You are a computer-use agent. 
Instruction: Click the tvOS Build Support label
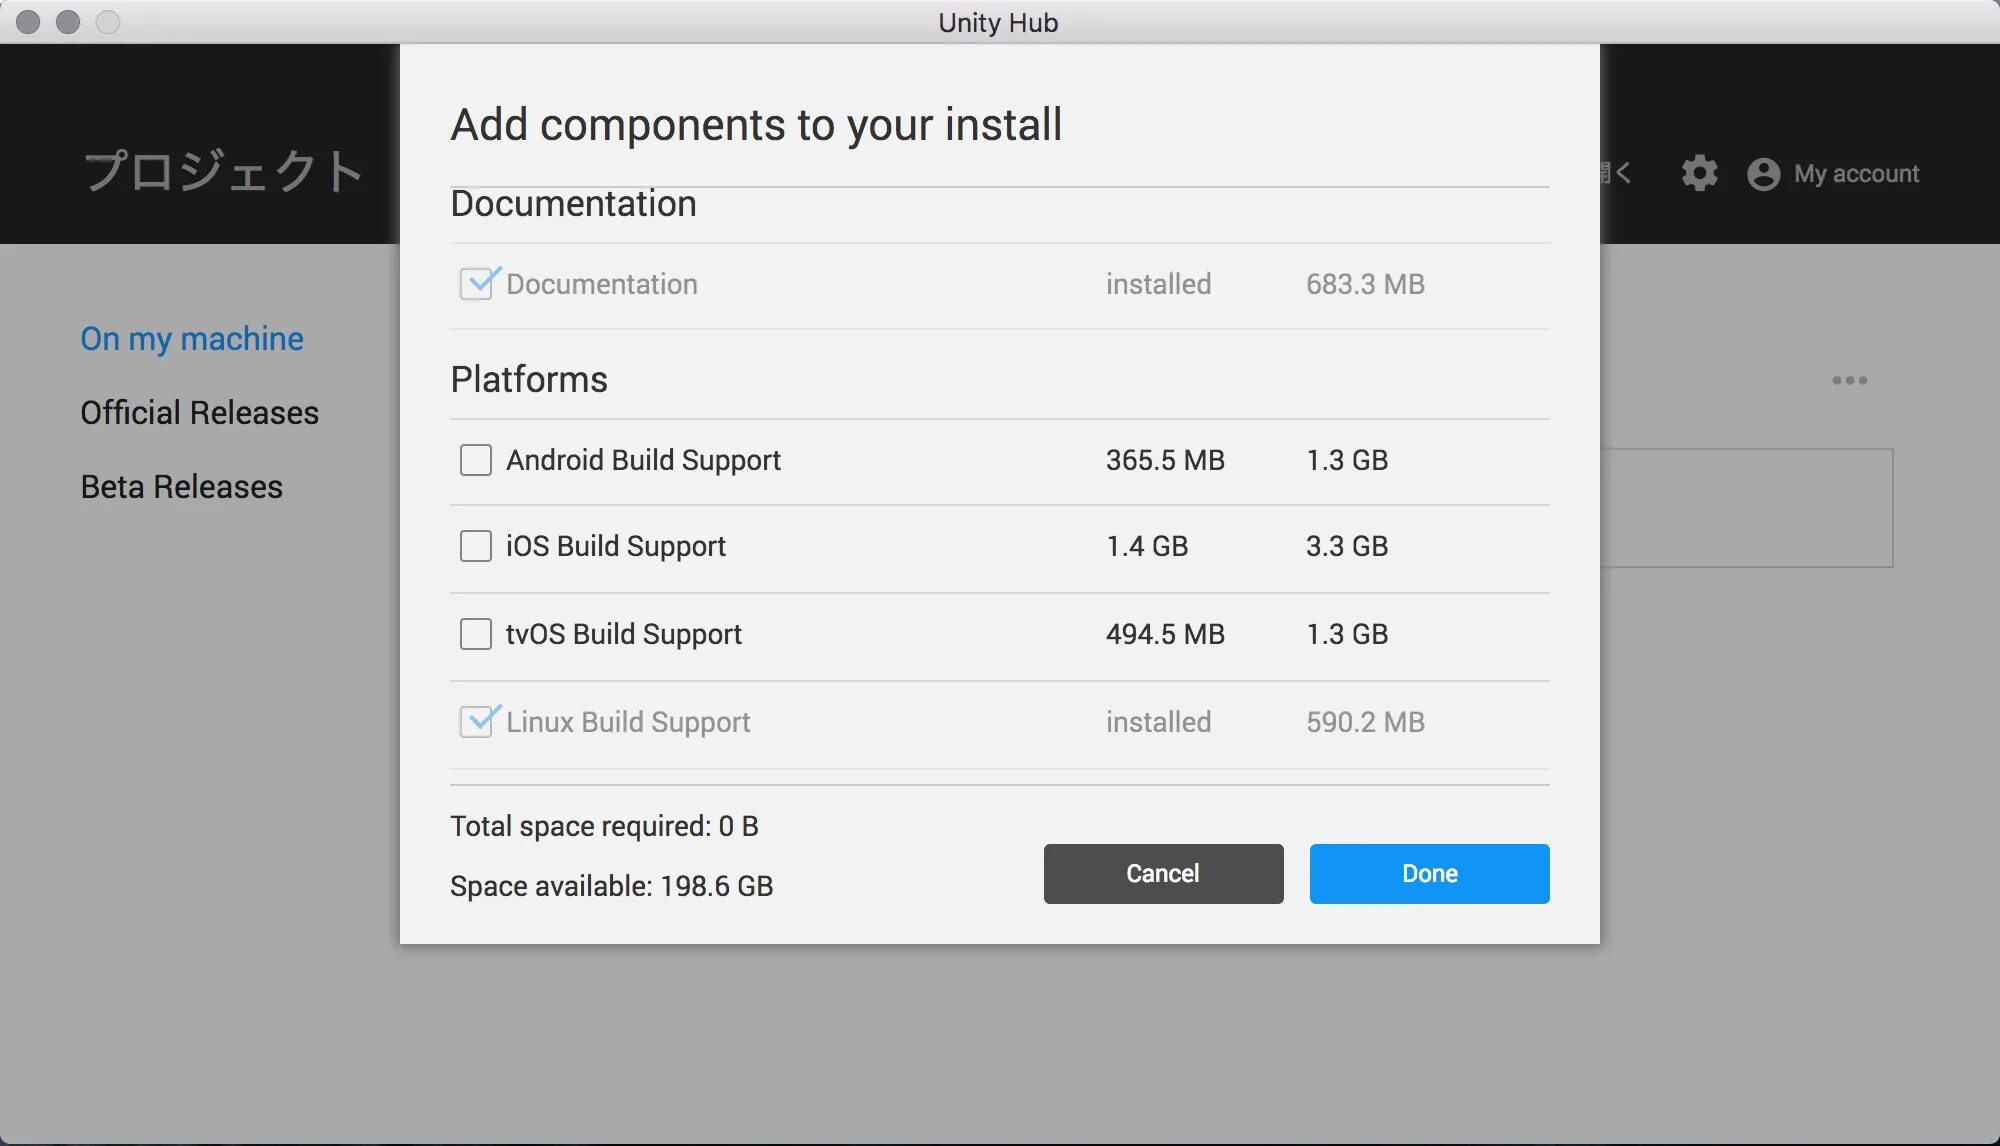click(623, 635)
